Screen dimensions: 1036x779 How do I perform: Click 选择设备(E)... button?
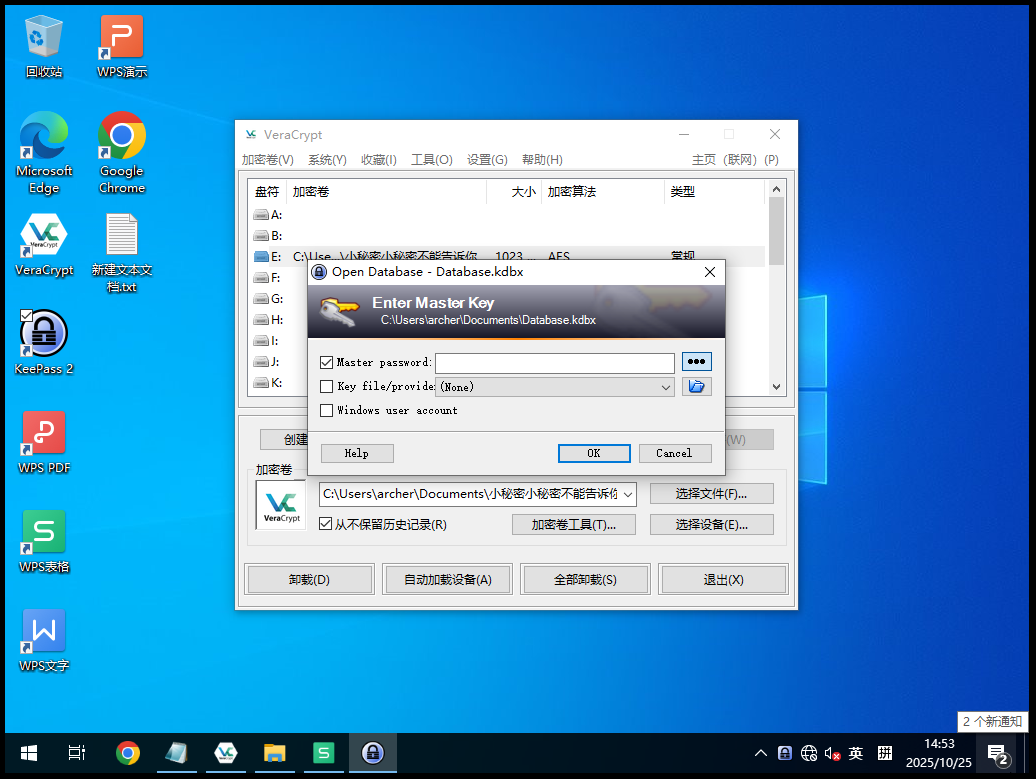click(x=712, y=525)
